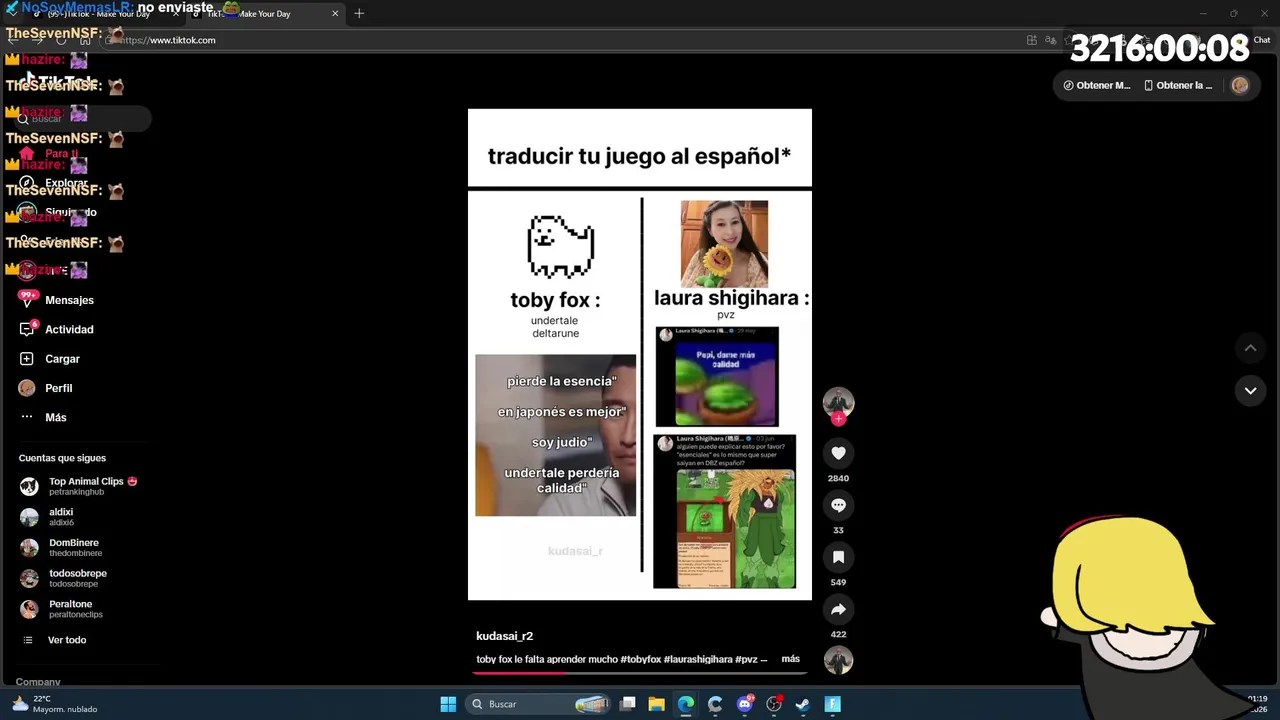This screenshot has height=720, width=1280.
Task: Open a new browser tab
Action: (359, 13)
